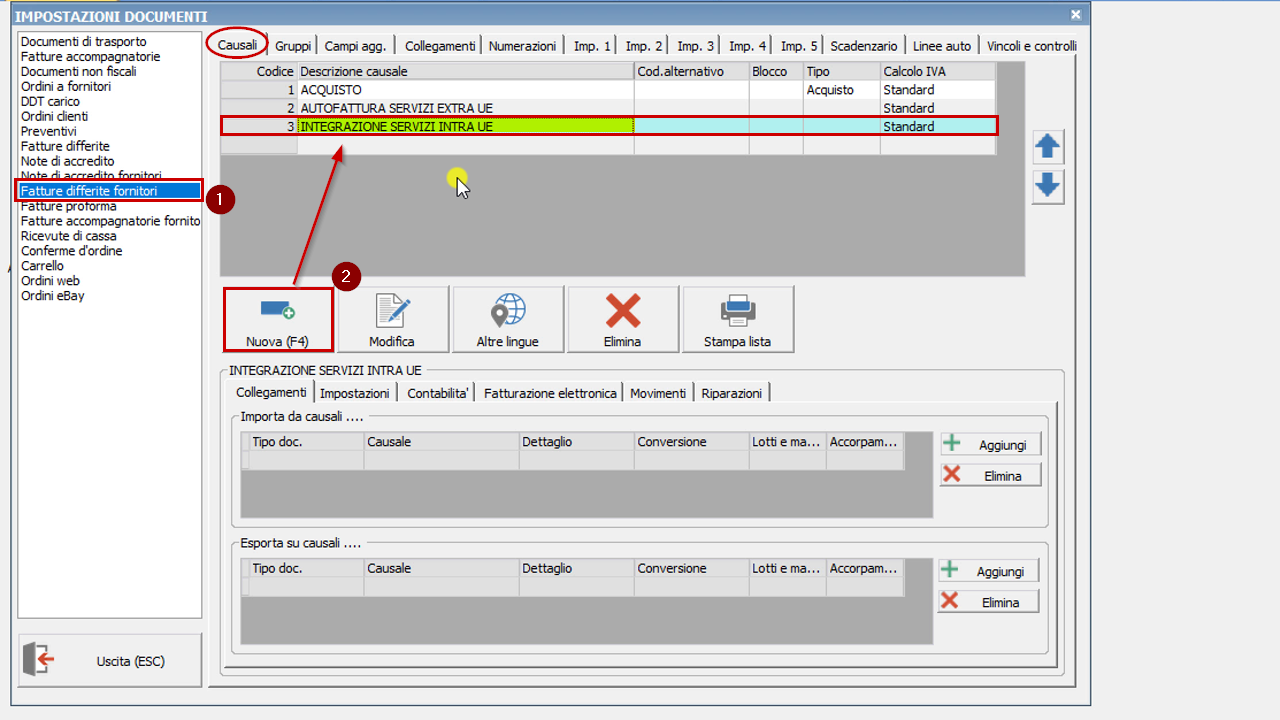Select Conferme d'ordine in the list

(x=72, y=251)
